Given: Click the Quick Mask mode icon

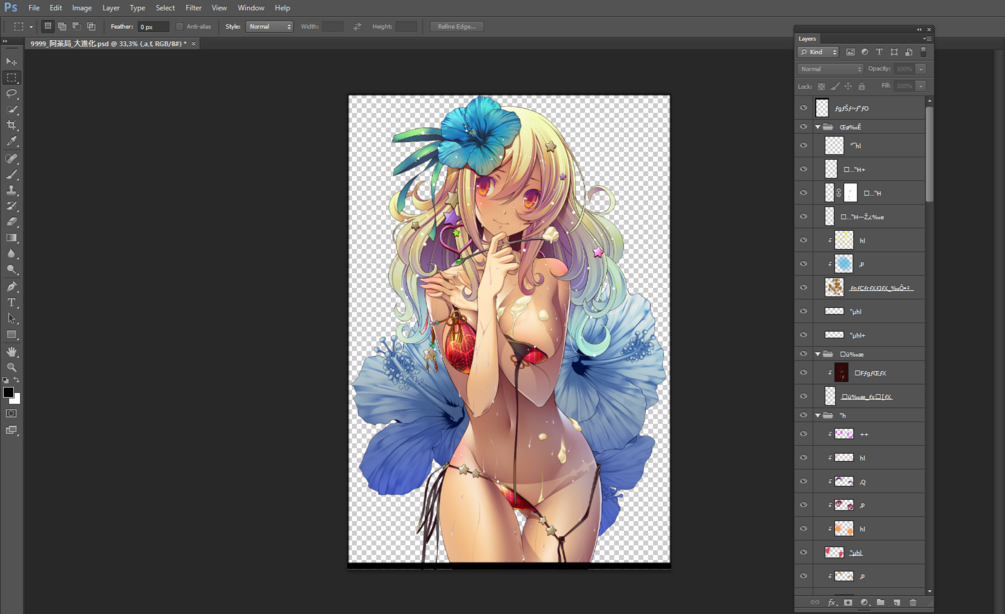Looking at the screenshot, I should 12,413.
